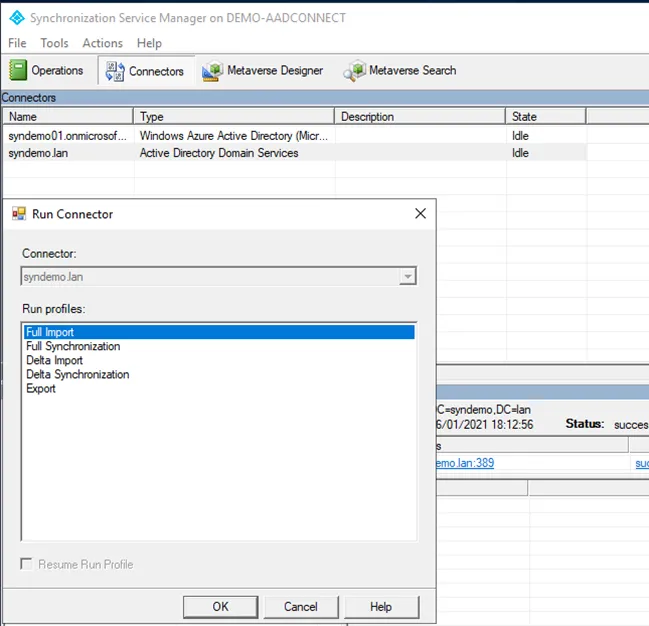The width and height of the screenshot is (649, 626).
Task: Open the Help menu
Action: [149, 43]
